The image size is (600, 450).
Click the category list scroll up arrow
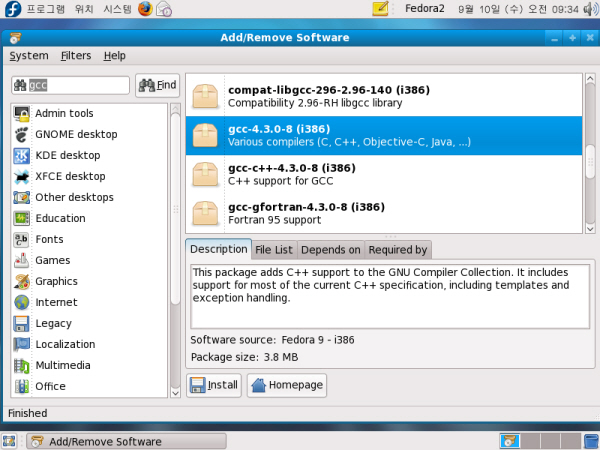tap(175, 108)
